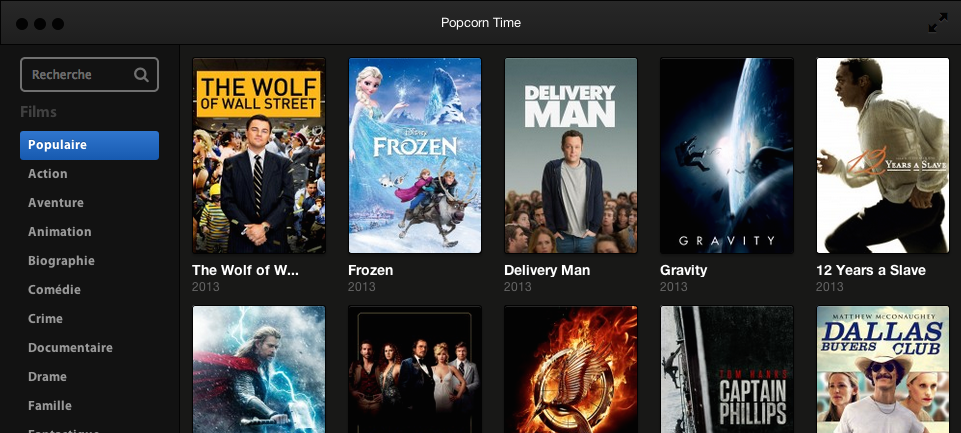Viewport: 961px width, 433px height.
Task: Open the Captain Phillips poster
Action: pos(727,369)
